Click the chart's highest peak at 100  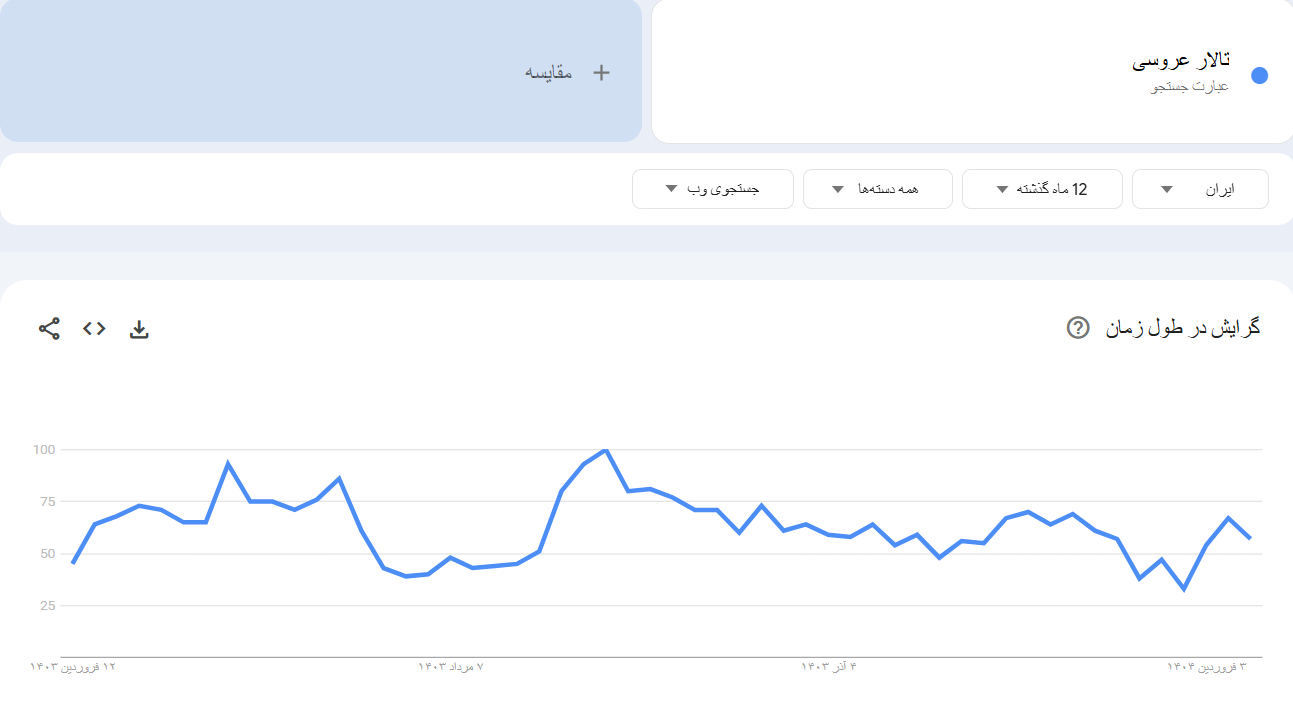(x=605, y=450)
